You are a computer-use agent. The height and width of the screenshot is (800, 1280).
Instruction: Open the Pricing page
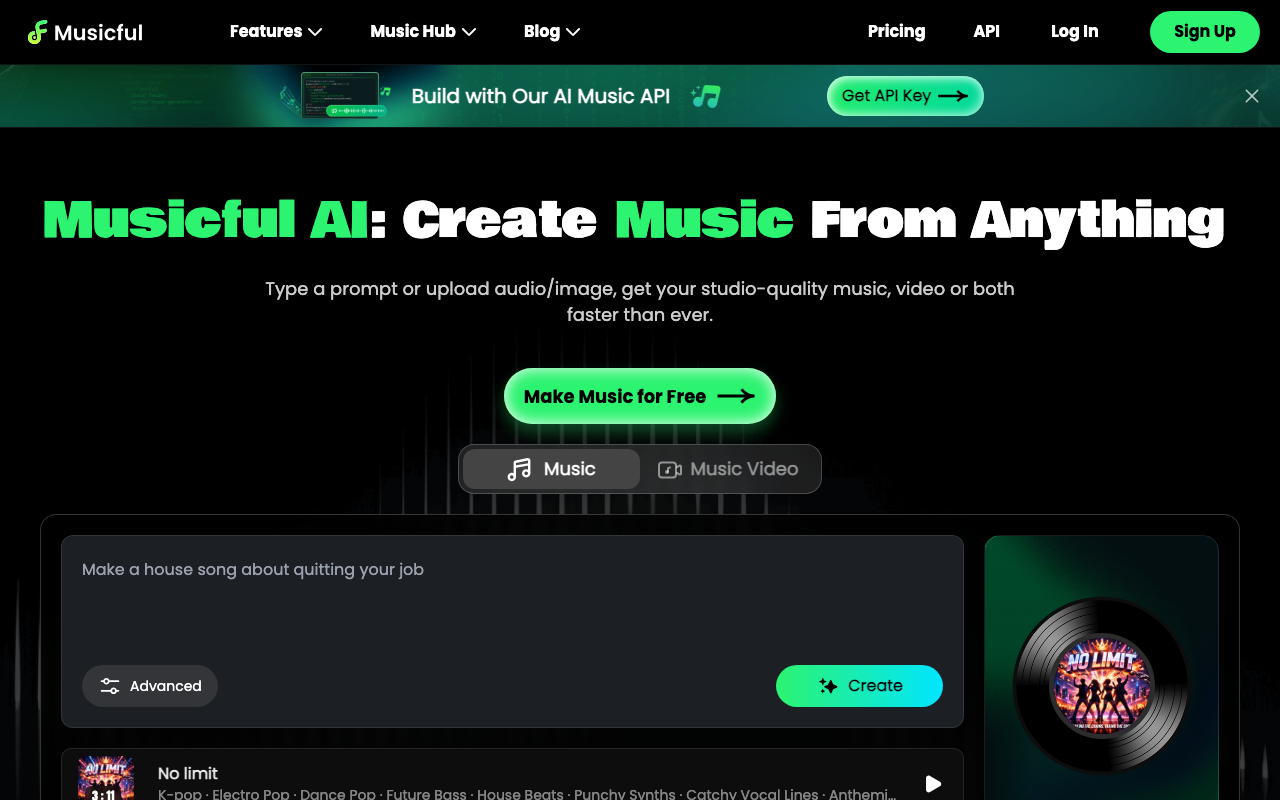896,32
